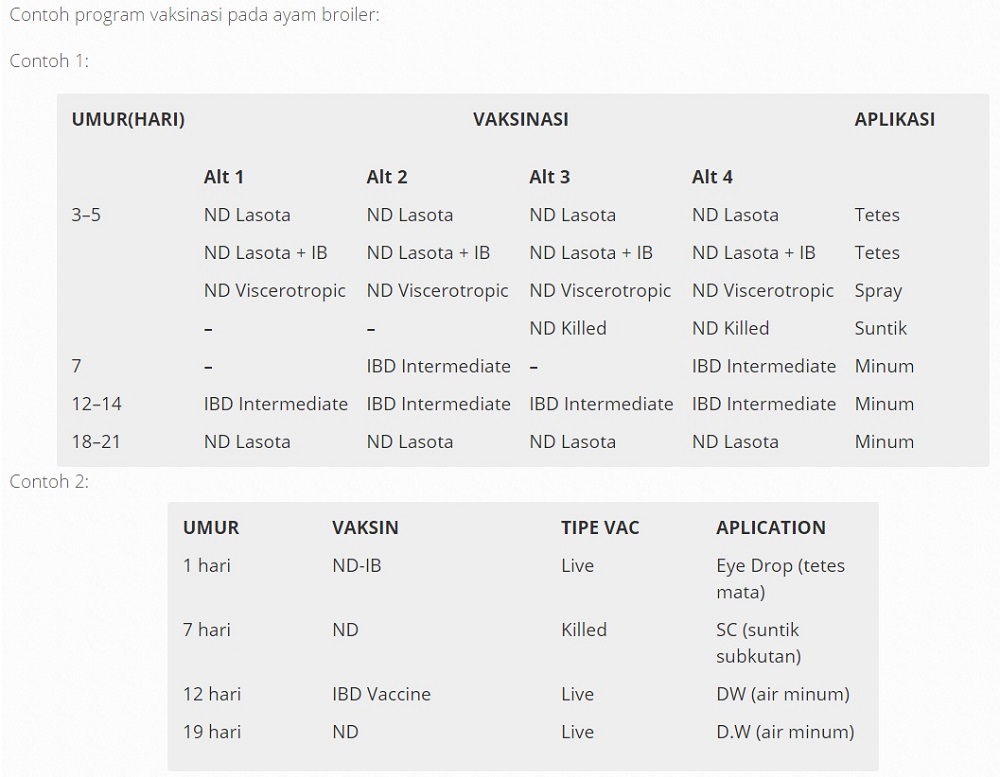The width and height of the screenshot is (1000, 777).
Task: Click the TIPE VAC column header
Action: [600, 528]
